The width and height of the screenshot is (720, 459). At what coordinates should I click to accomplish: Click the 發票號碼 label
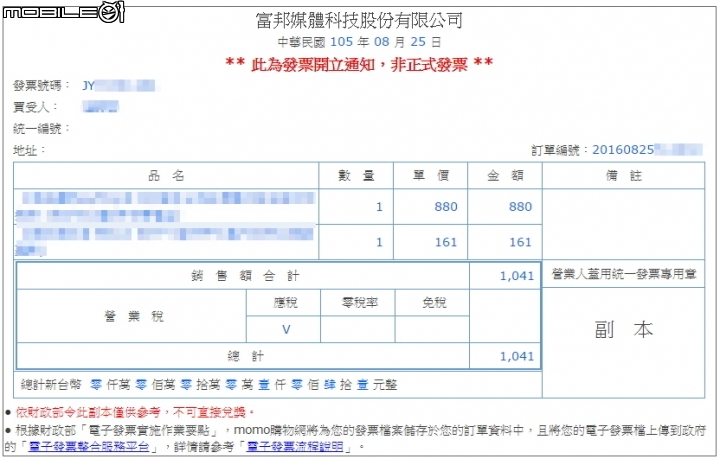pyautogui.click(x=41, y=85)
